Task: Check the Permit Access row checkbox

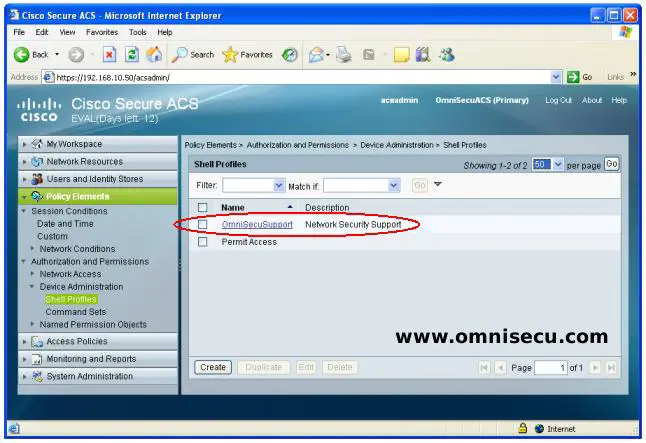Action: (202, 242)
